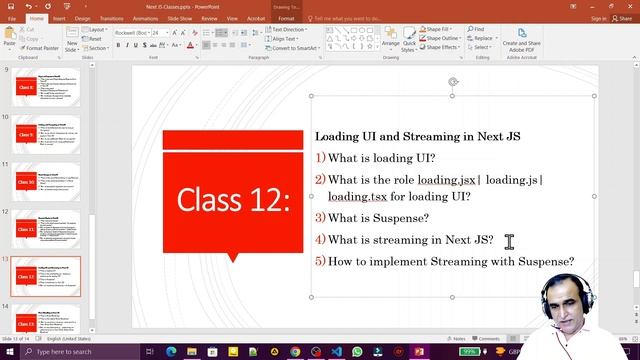Select the star shape in shapes gallery

point(370,47)
